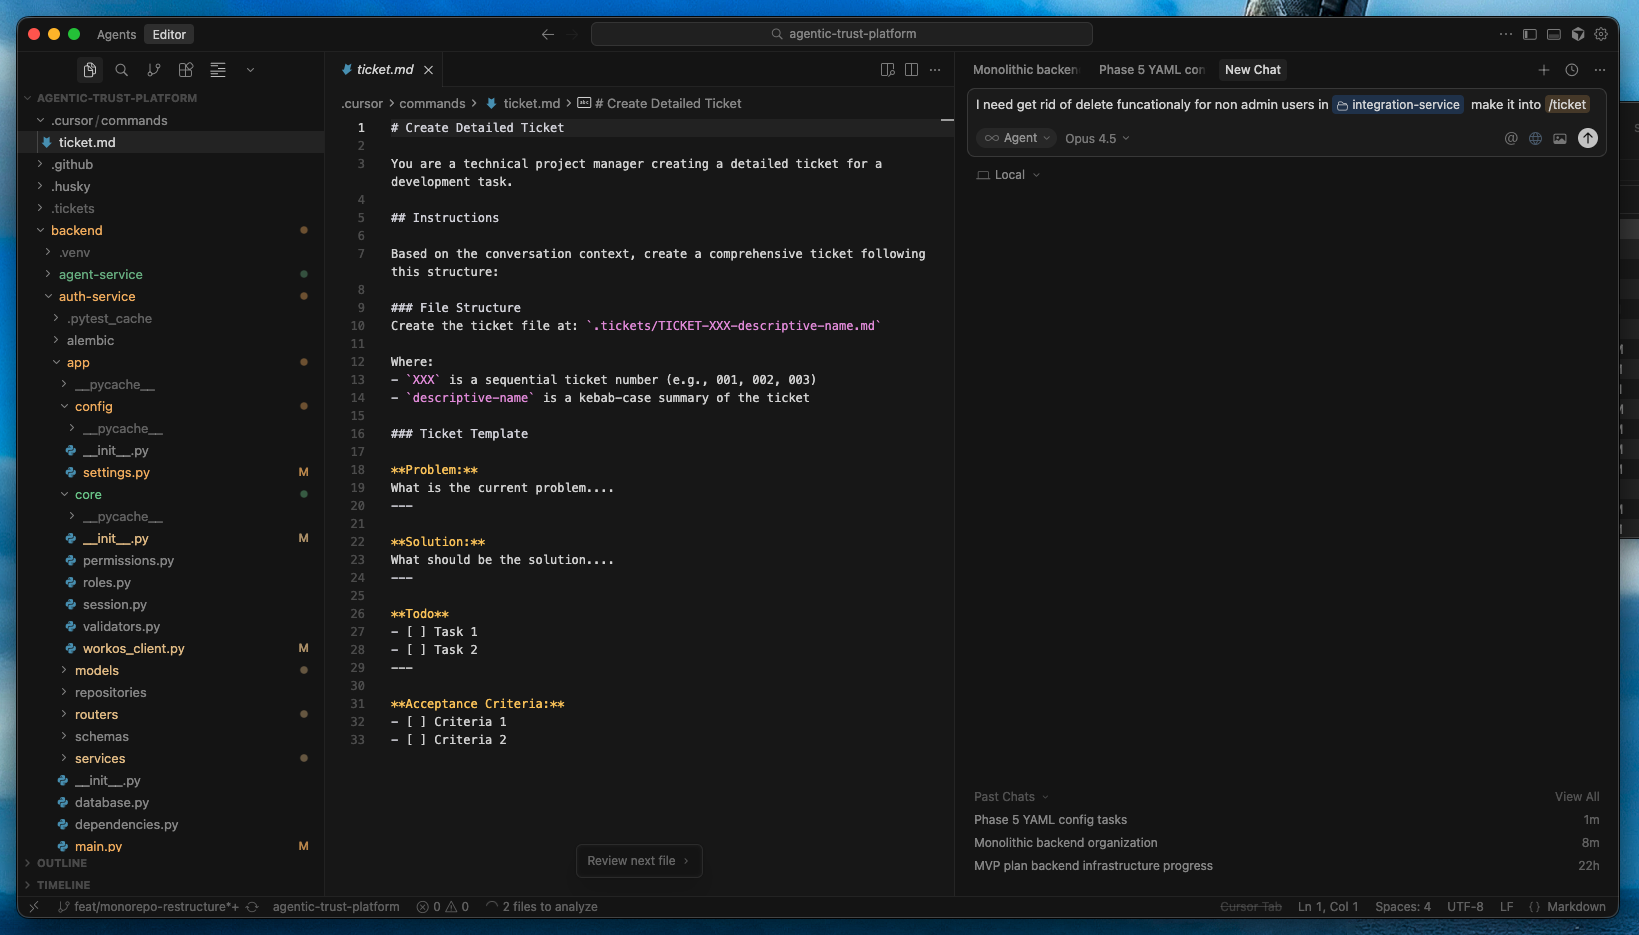Switch to the Phase 5 YAML chat tab
Screen dimensions: 1639x935
[1151, 70]
